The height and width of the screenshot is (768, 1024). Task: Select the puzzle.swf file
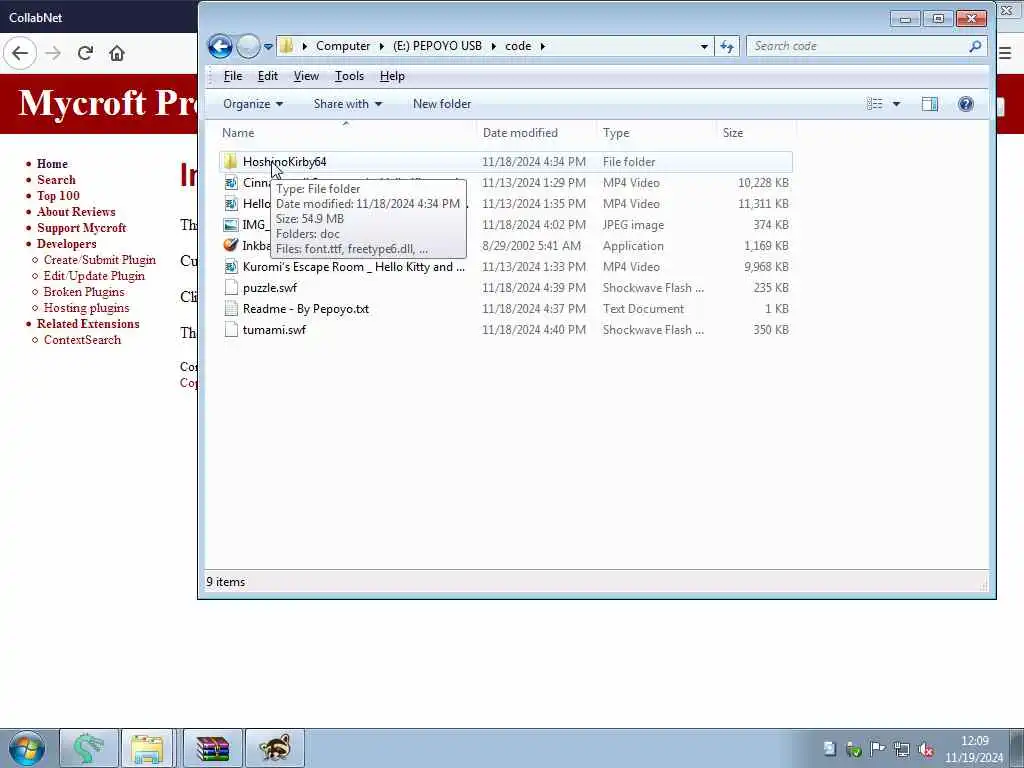tap(270, 287)
